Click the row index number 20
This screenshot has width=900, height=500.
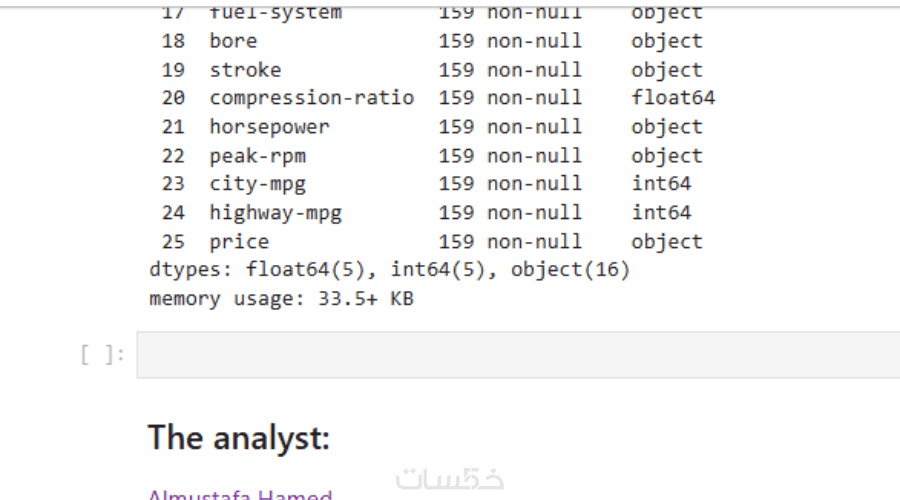point(173,98)
